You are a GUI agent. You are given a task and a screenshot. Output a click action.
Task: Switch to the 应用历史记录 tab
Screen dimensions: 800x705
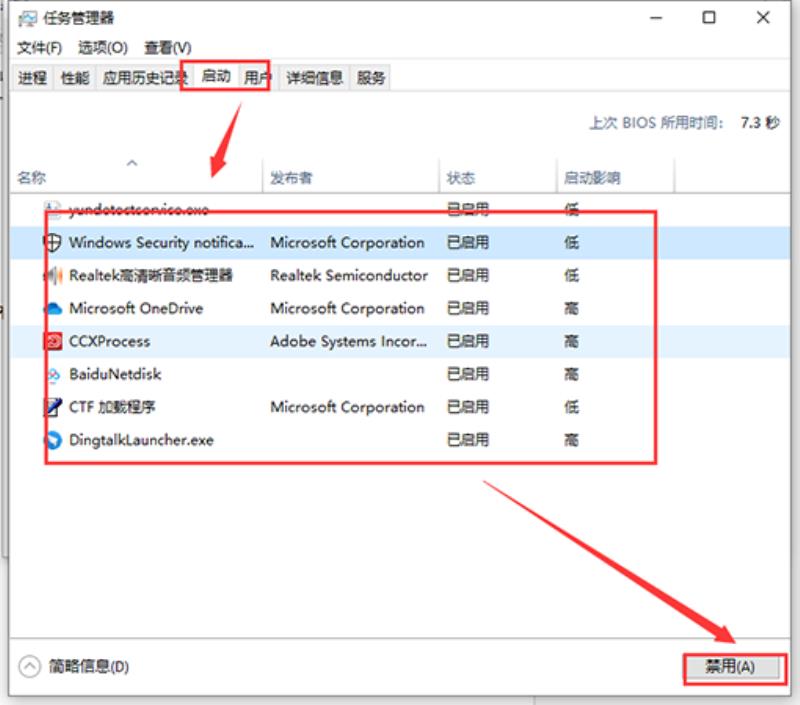click(144, 78)
